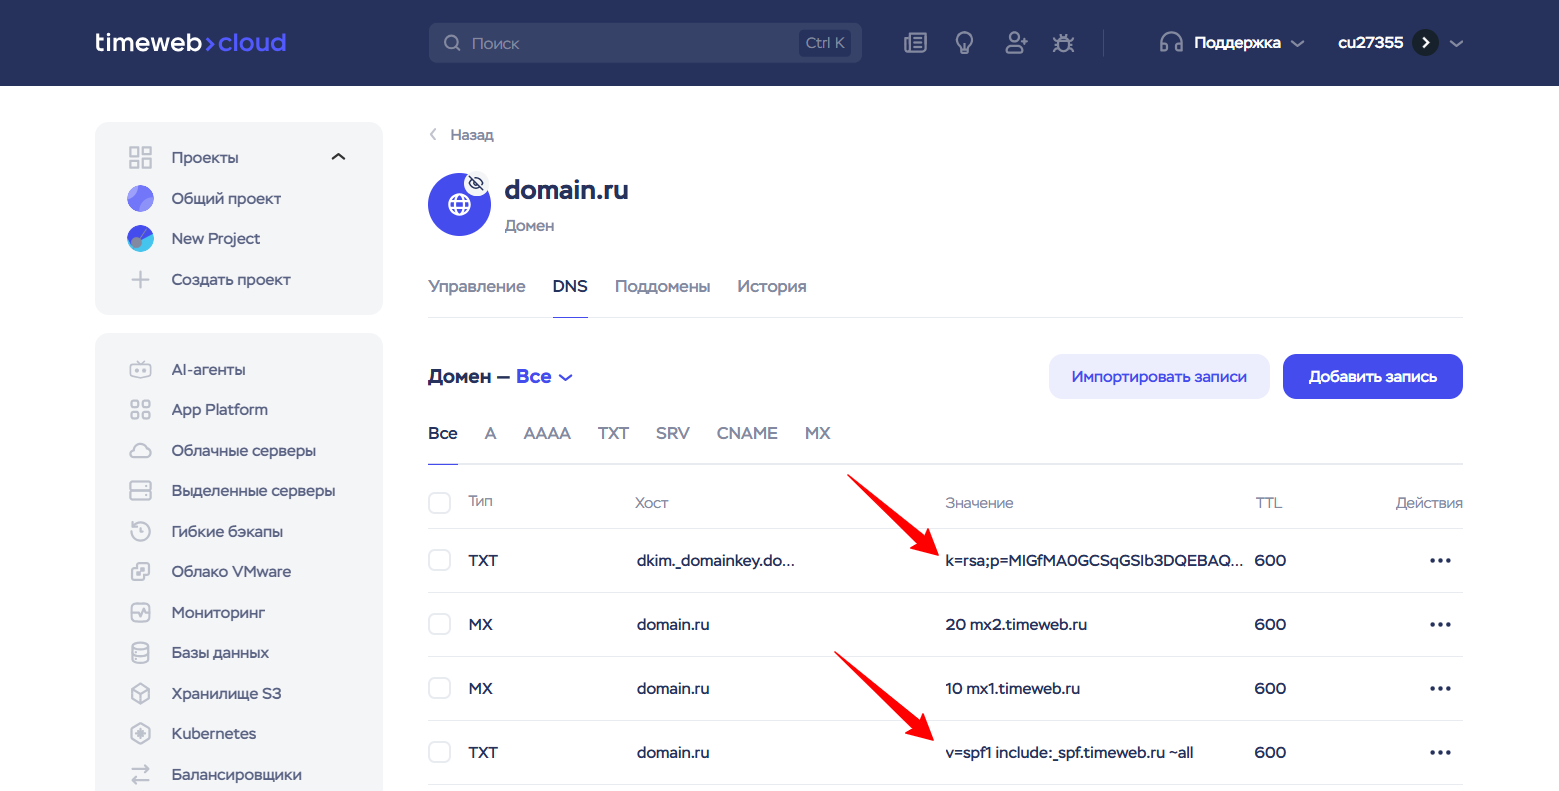1559x791 pixels.
Task: Check the mx2.timeweb.ru record checkbox
Action: [440, 625]
